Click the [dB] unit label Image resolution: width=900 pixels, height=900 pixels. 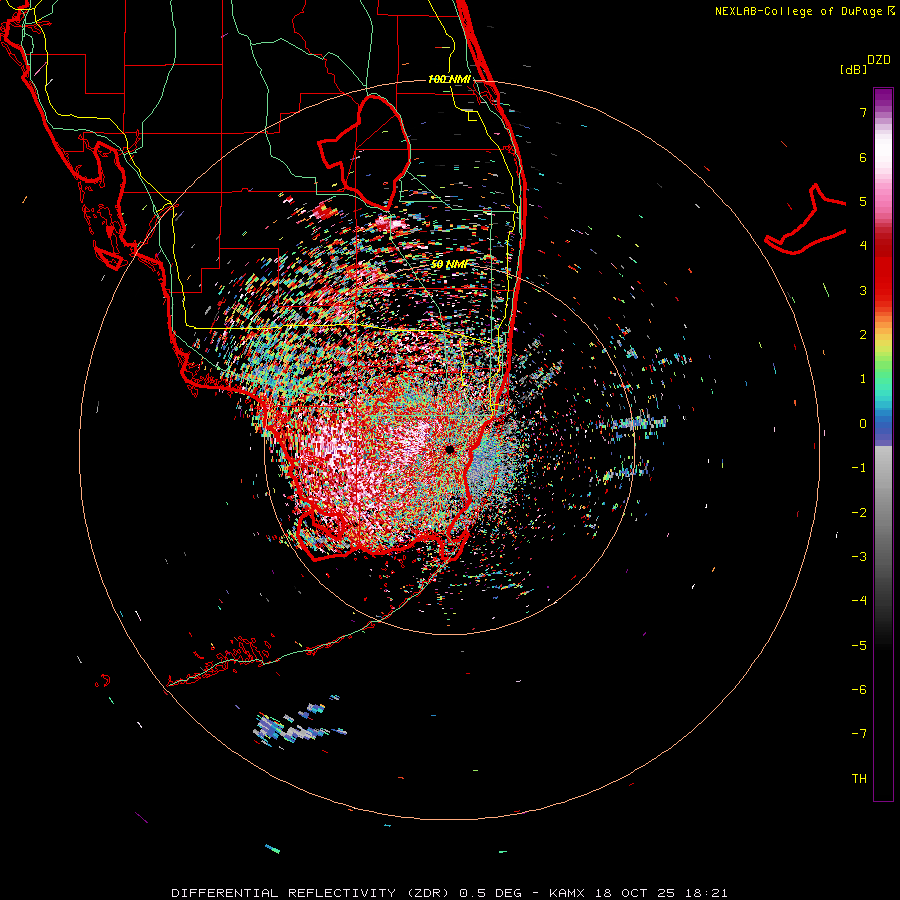click(x=853, y=69)
